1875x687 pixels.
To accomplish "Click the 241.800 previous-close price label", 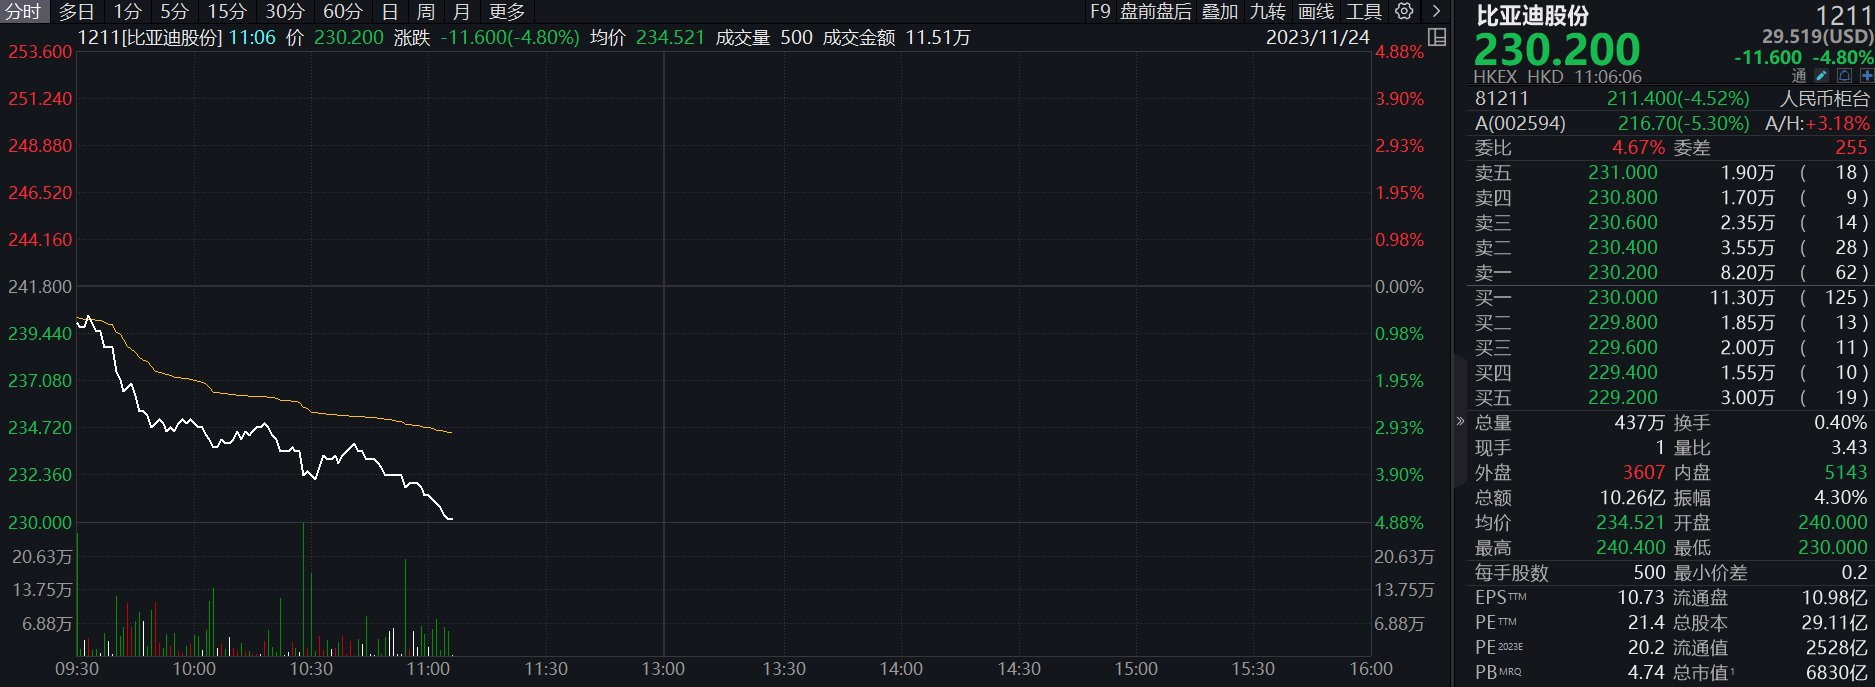I will tap(40, 287).
